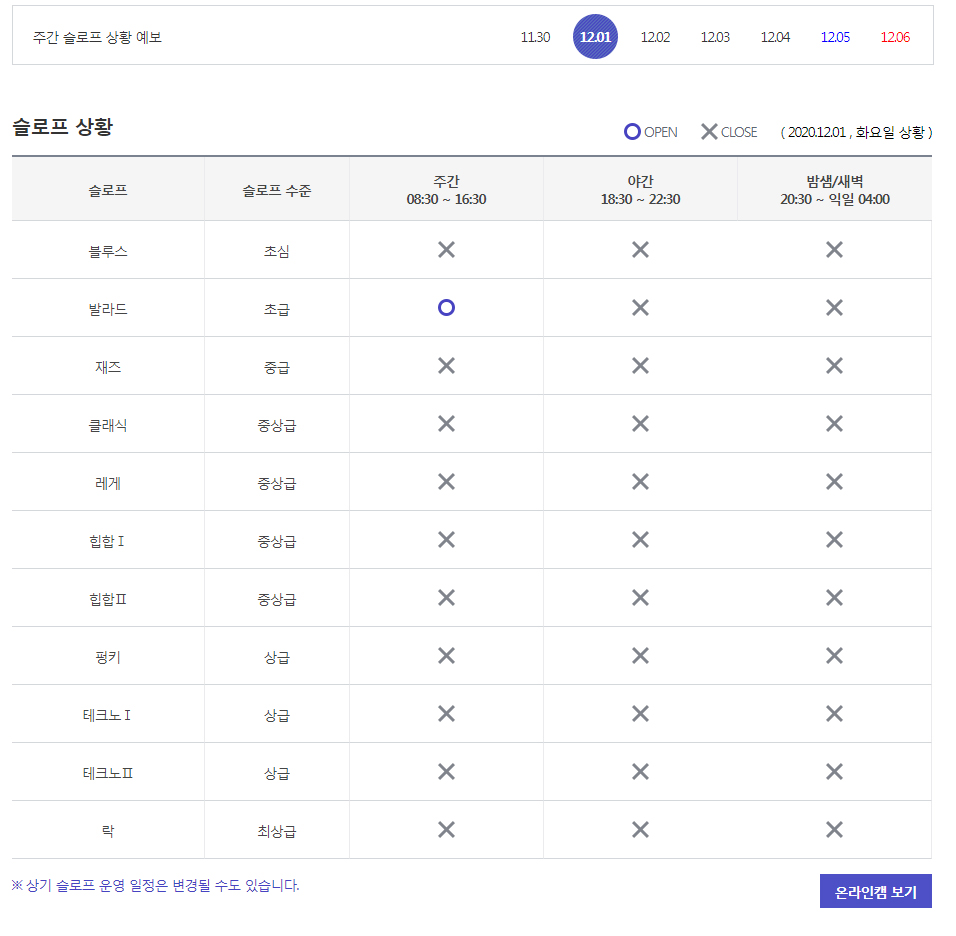Switch to the 12.02 forecast date
The height and width of the screenshot is (936, 956).
point(655,37)
